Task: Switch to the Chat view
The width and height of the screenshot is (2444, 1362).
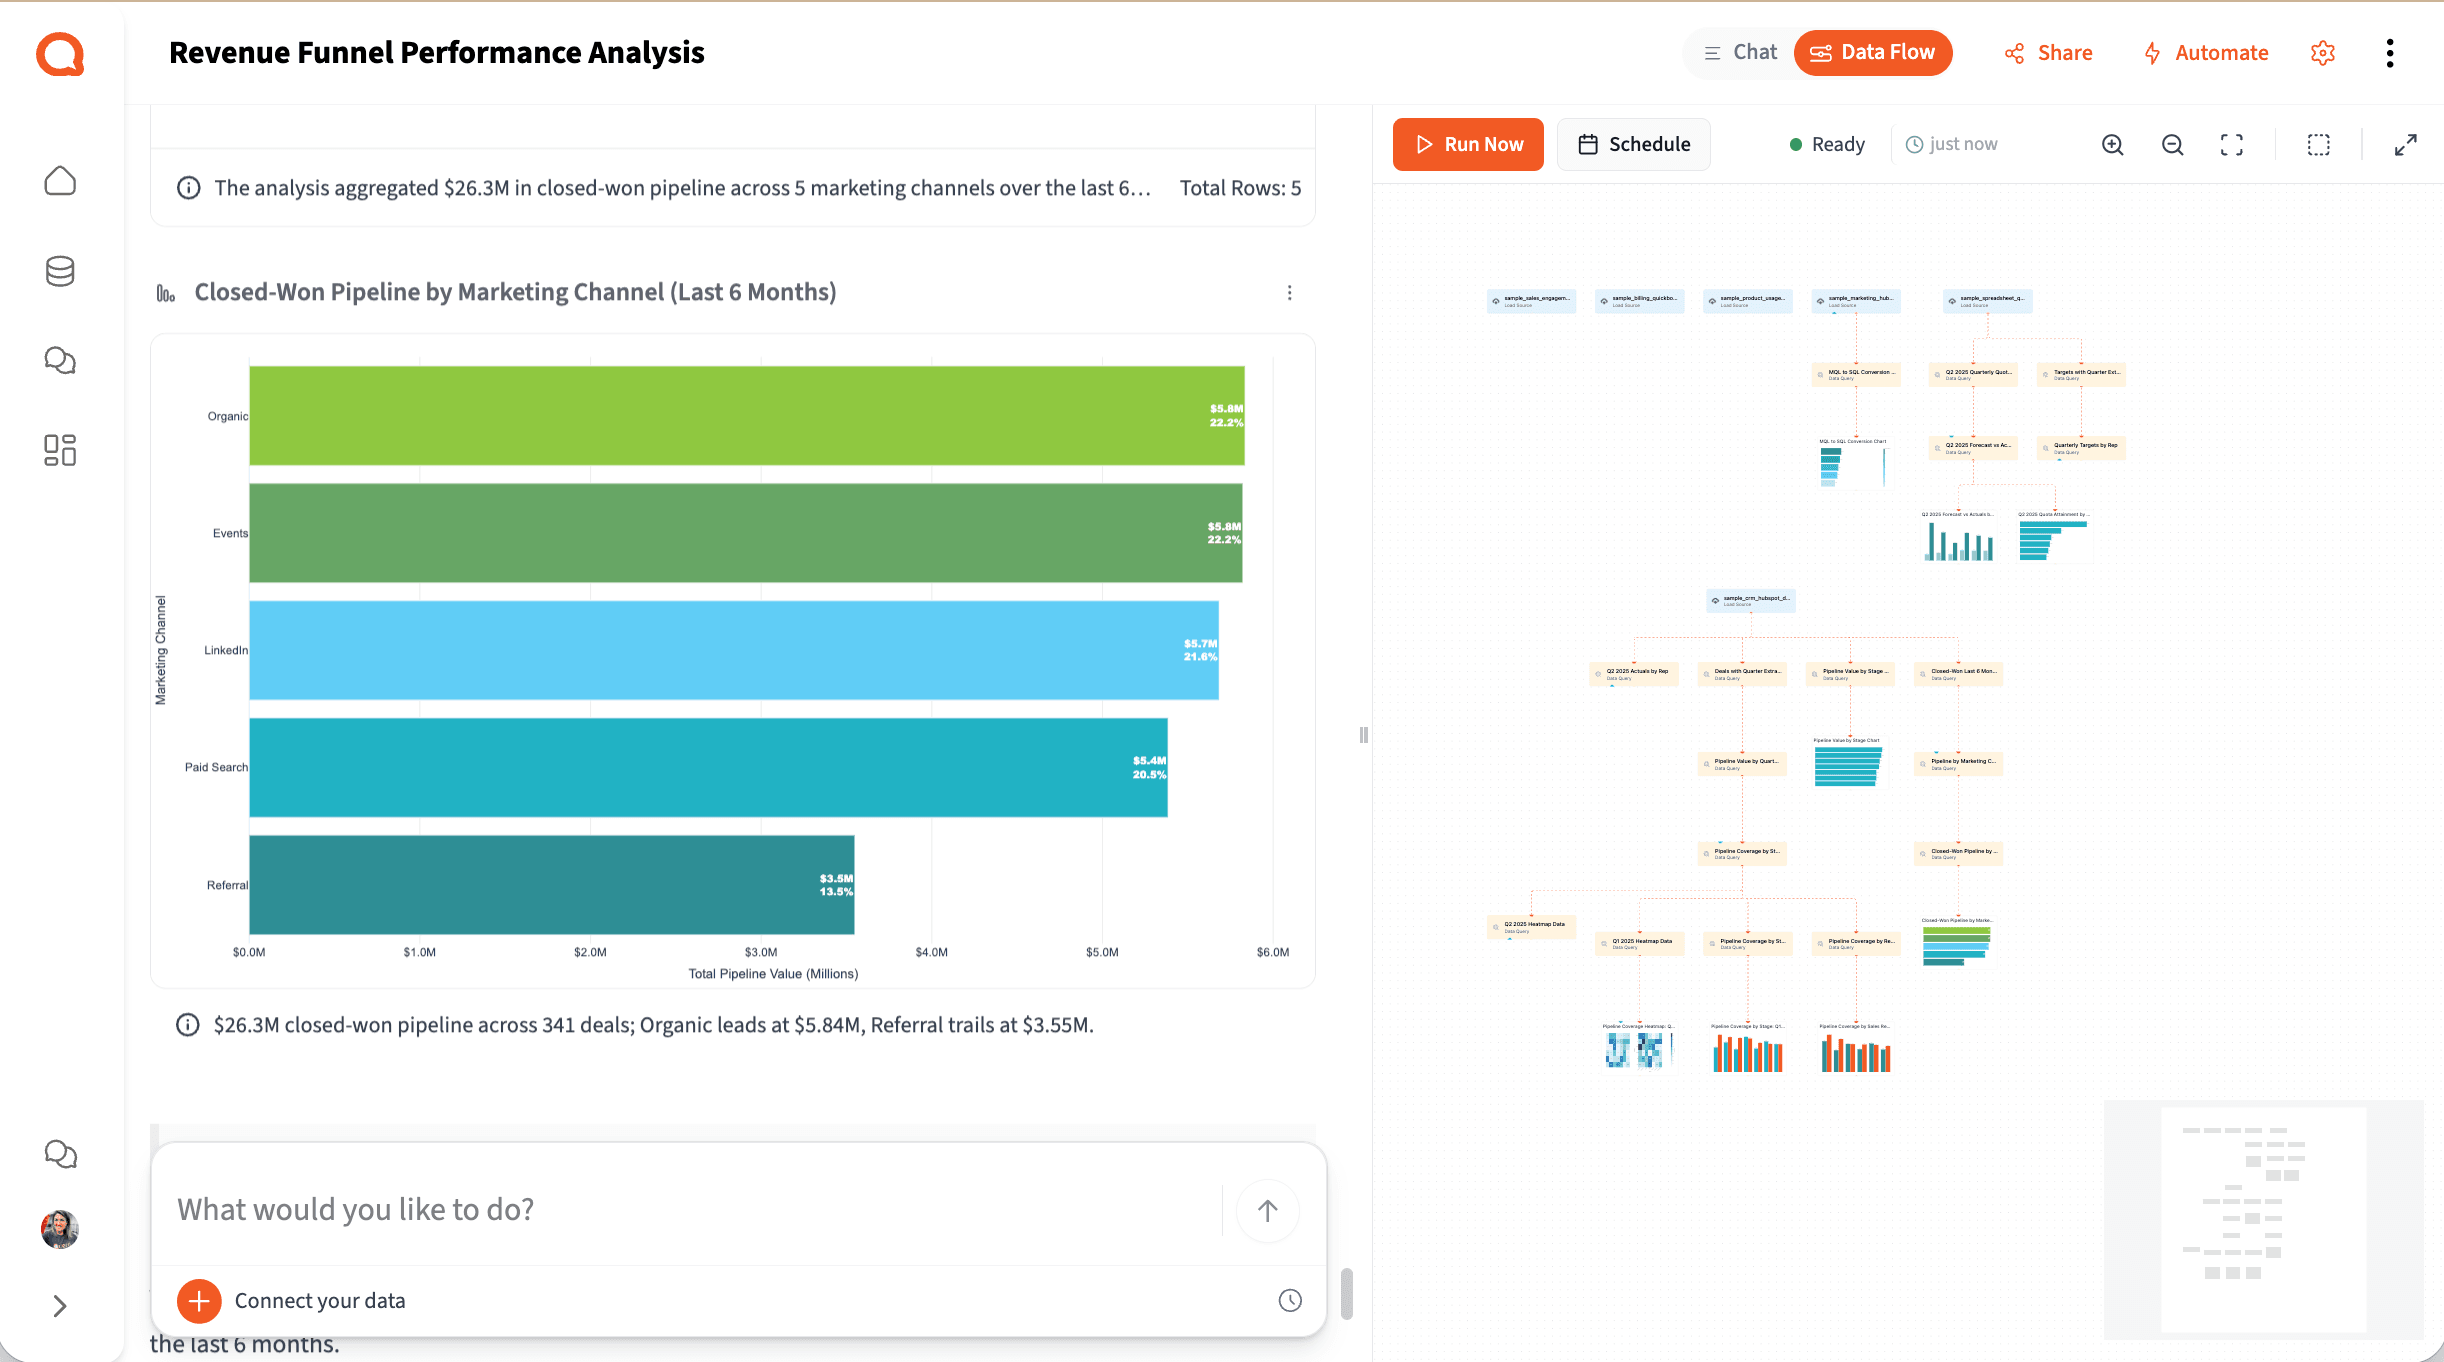Action: coord(1740,52)
